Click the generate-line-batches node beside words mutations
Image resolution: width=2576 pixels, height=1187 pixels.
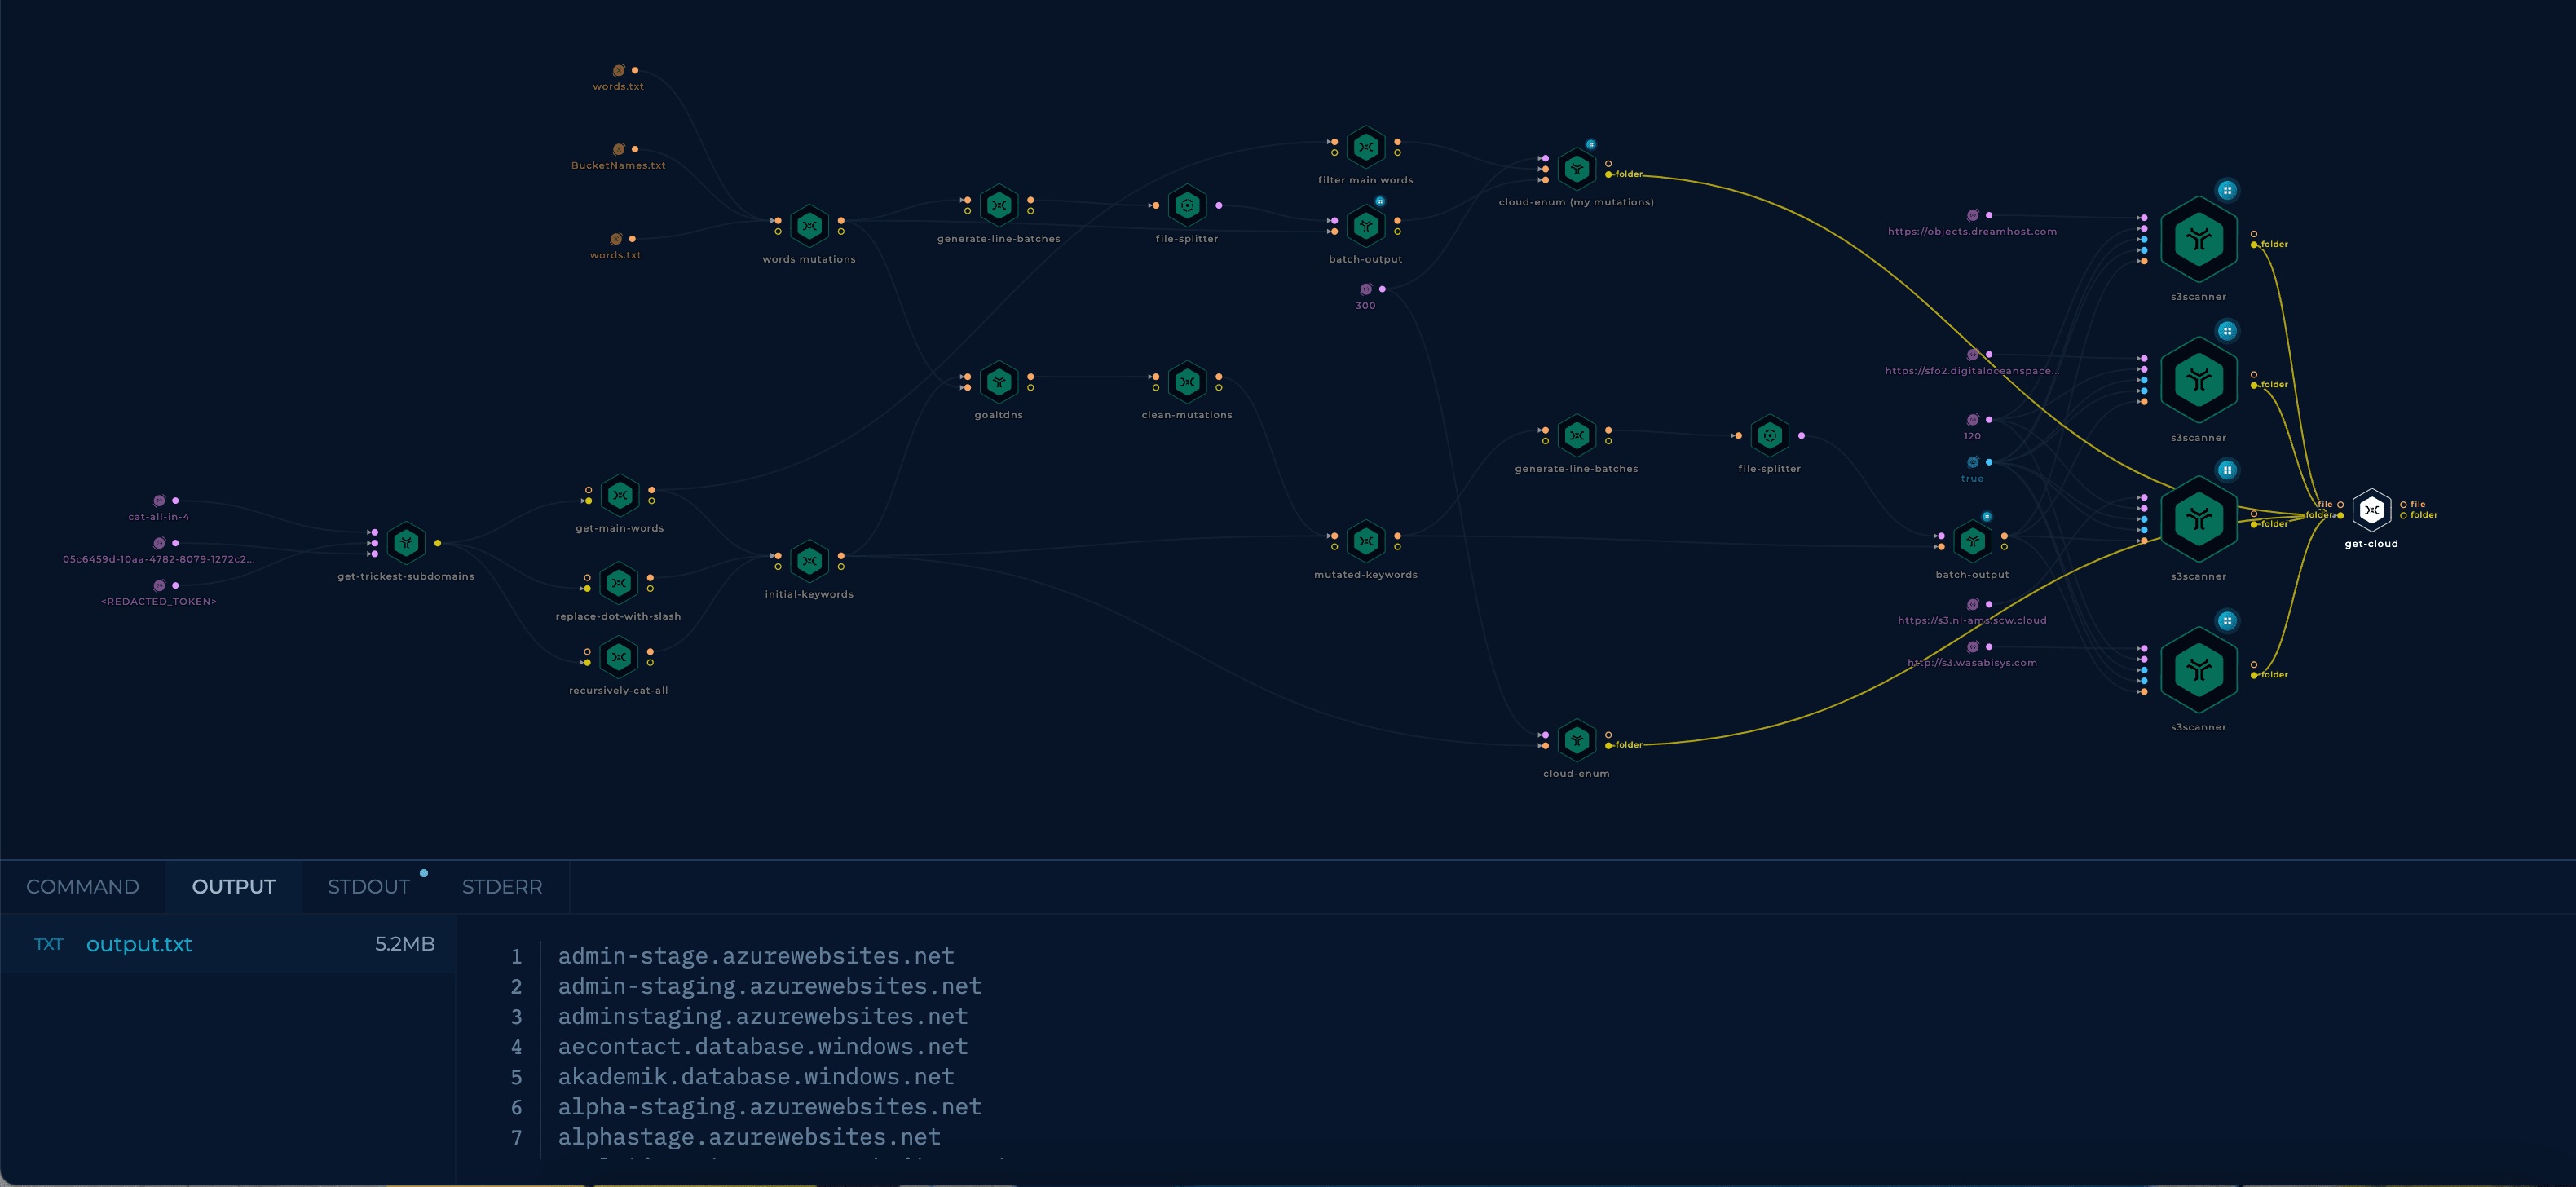(x=998, y=206)
